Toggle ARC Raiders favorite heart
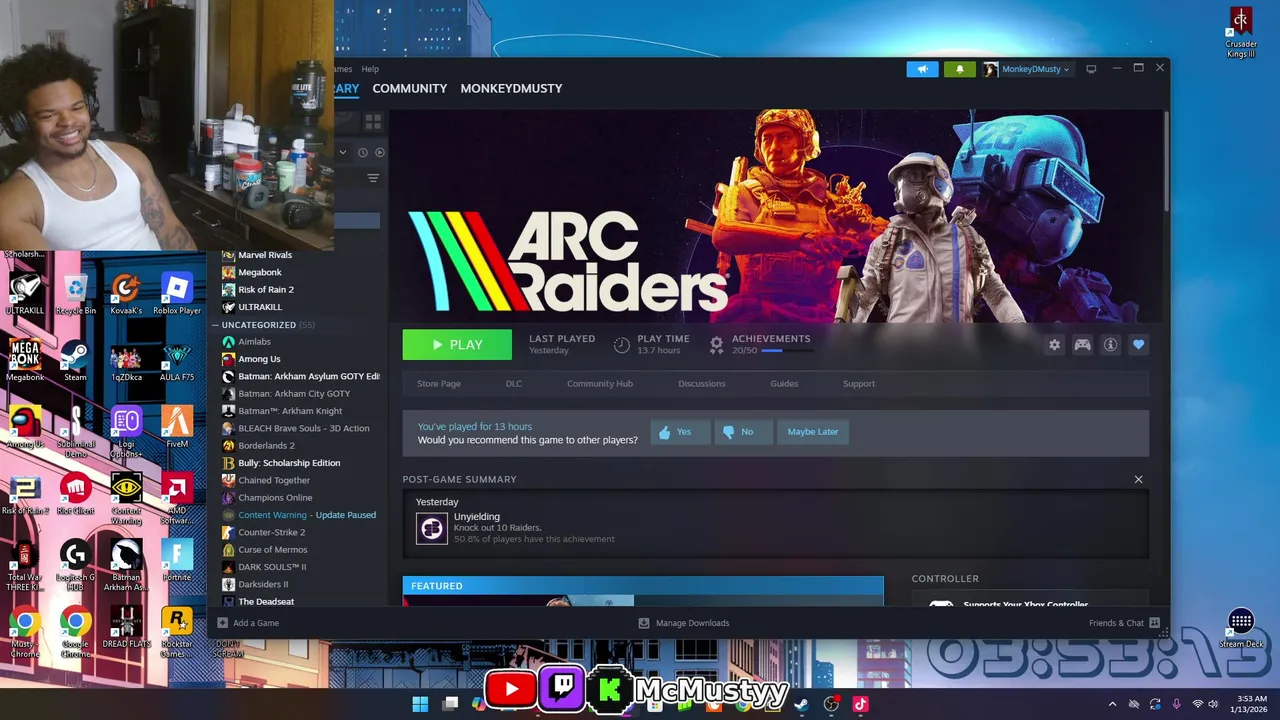 click(1138, 345)
